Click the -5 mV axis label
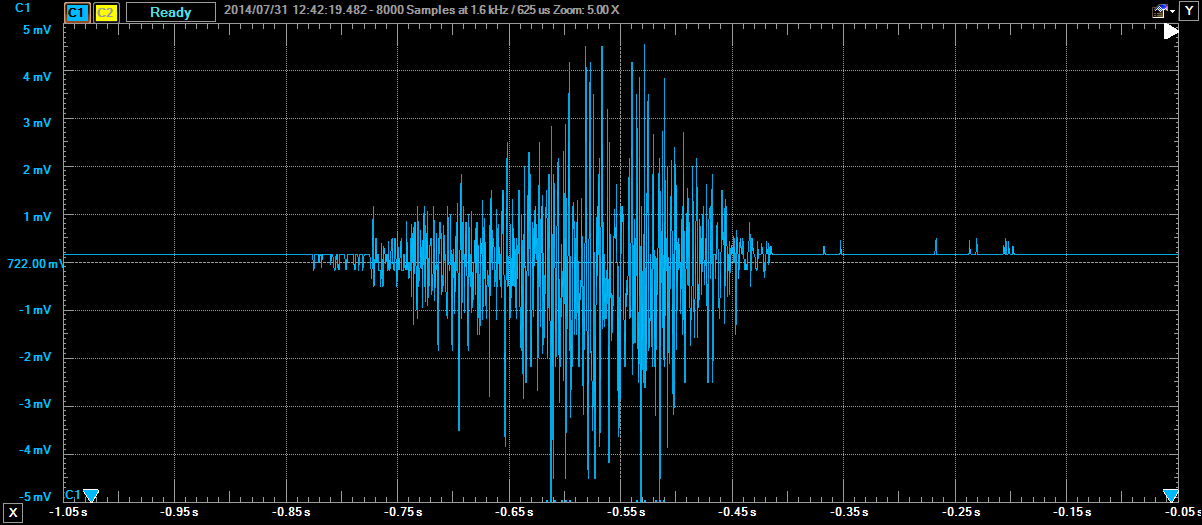This screenshot has width=1202, height=525. tap(34, 497)
